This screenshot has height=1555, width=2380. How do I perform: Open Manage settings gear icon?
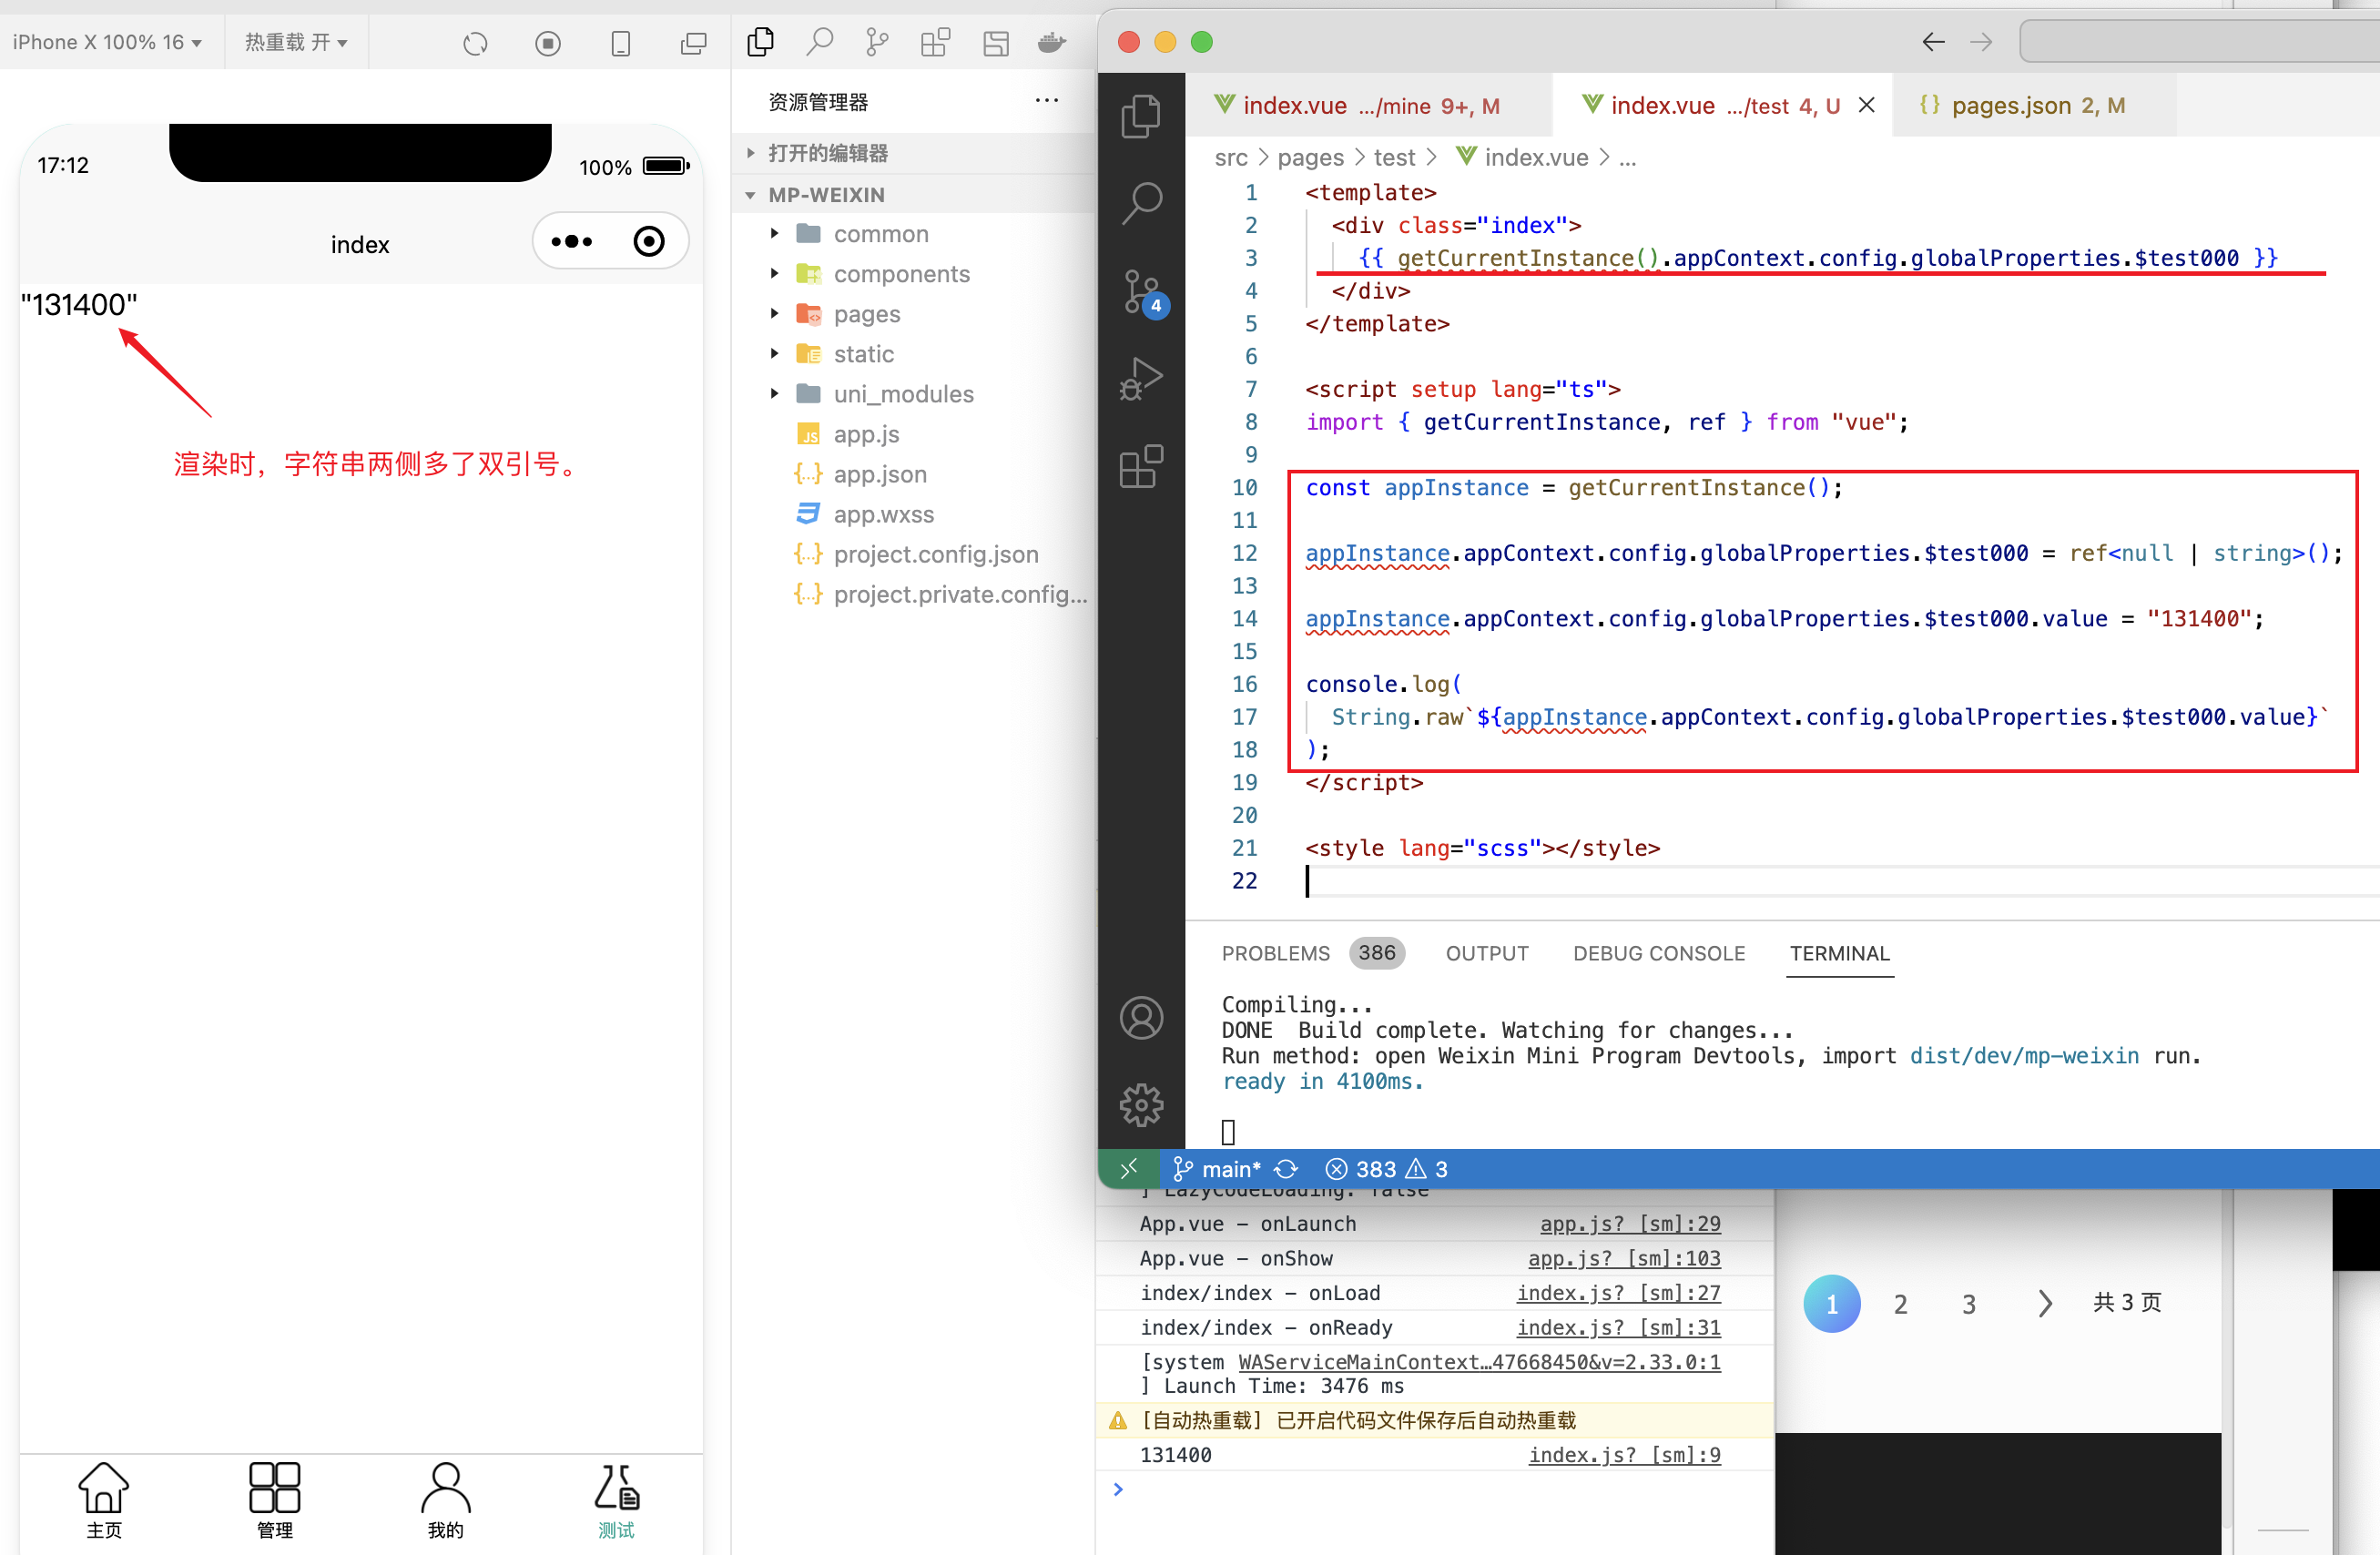coord(1141,1105)
